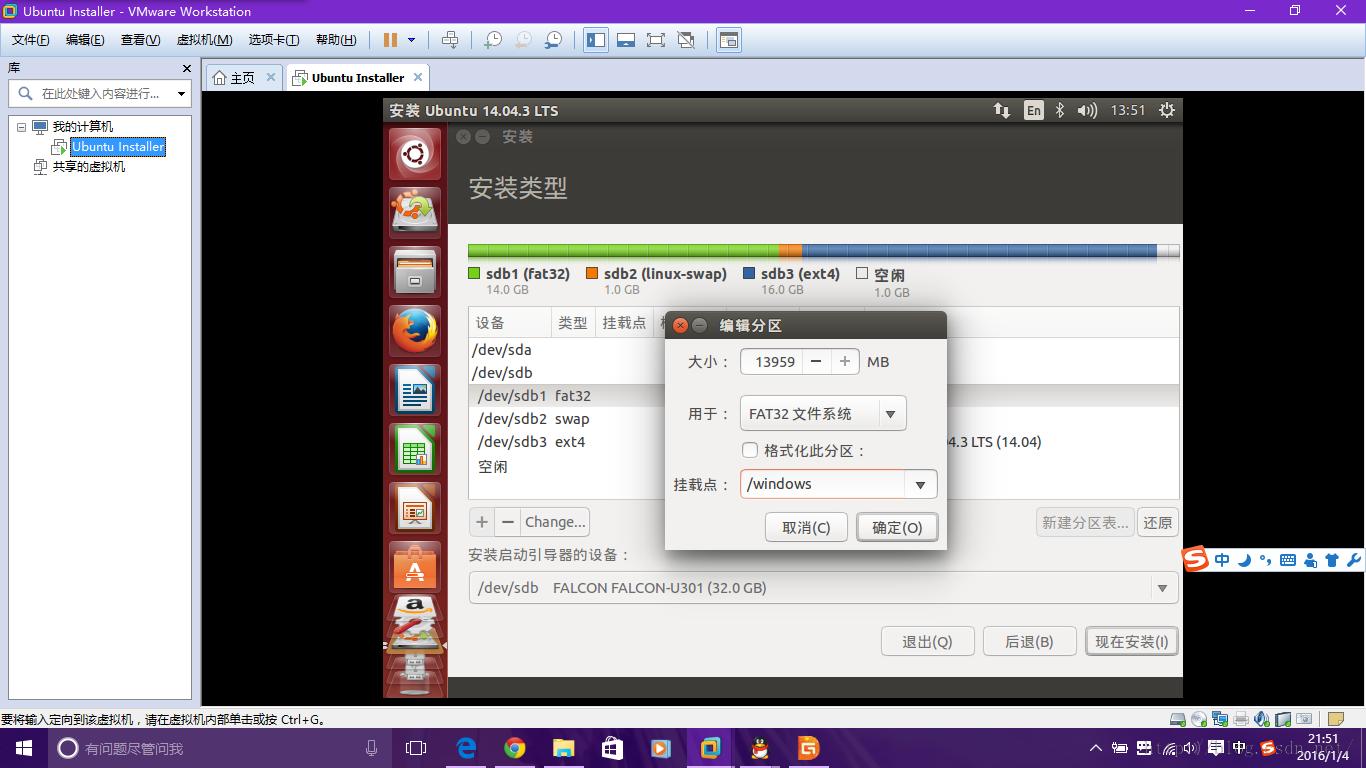Image resolution: width=1366 pixels, height=768 pixels.
Task: Open the 选项卡(T) menu
Action: point(273,40)
